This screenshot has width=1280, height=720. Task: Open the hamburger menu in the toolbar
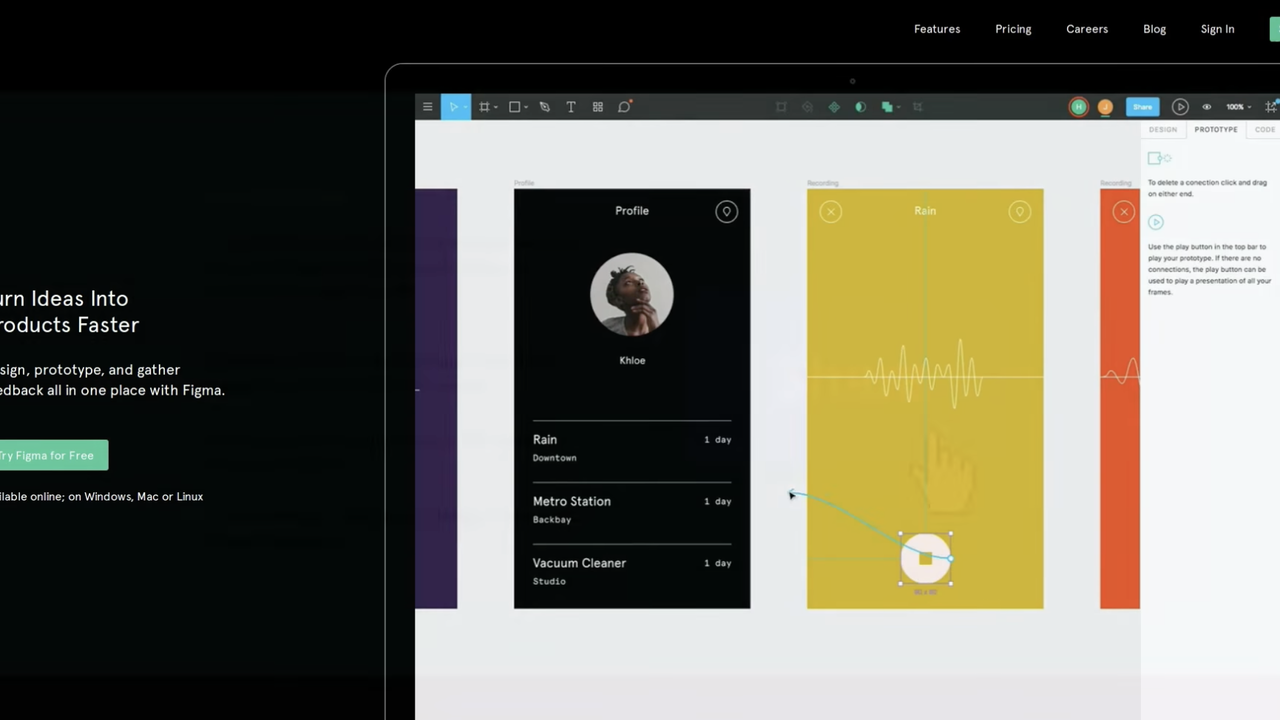click(x=427, y=106)
